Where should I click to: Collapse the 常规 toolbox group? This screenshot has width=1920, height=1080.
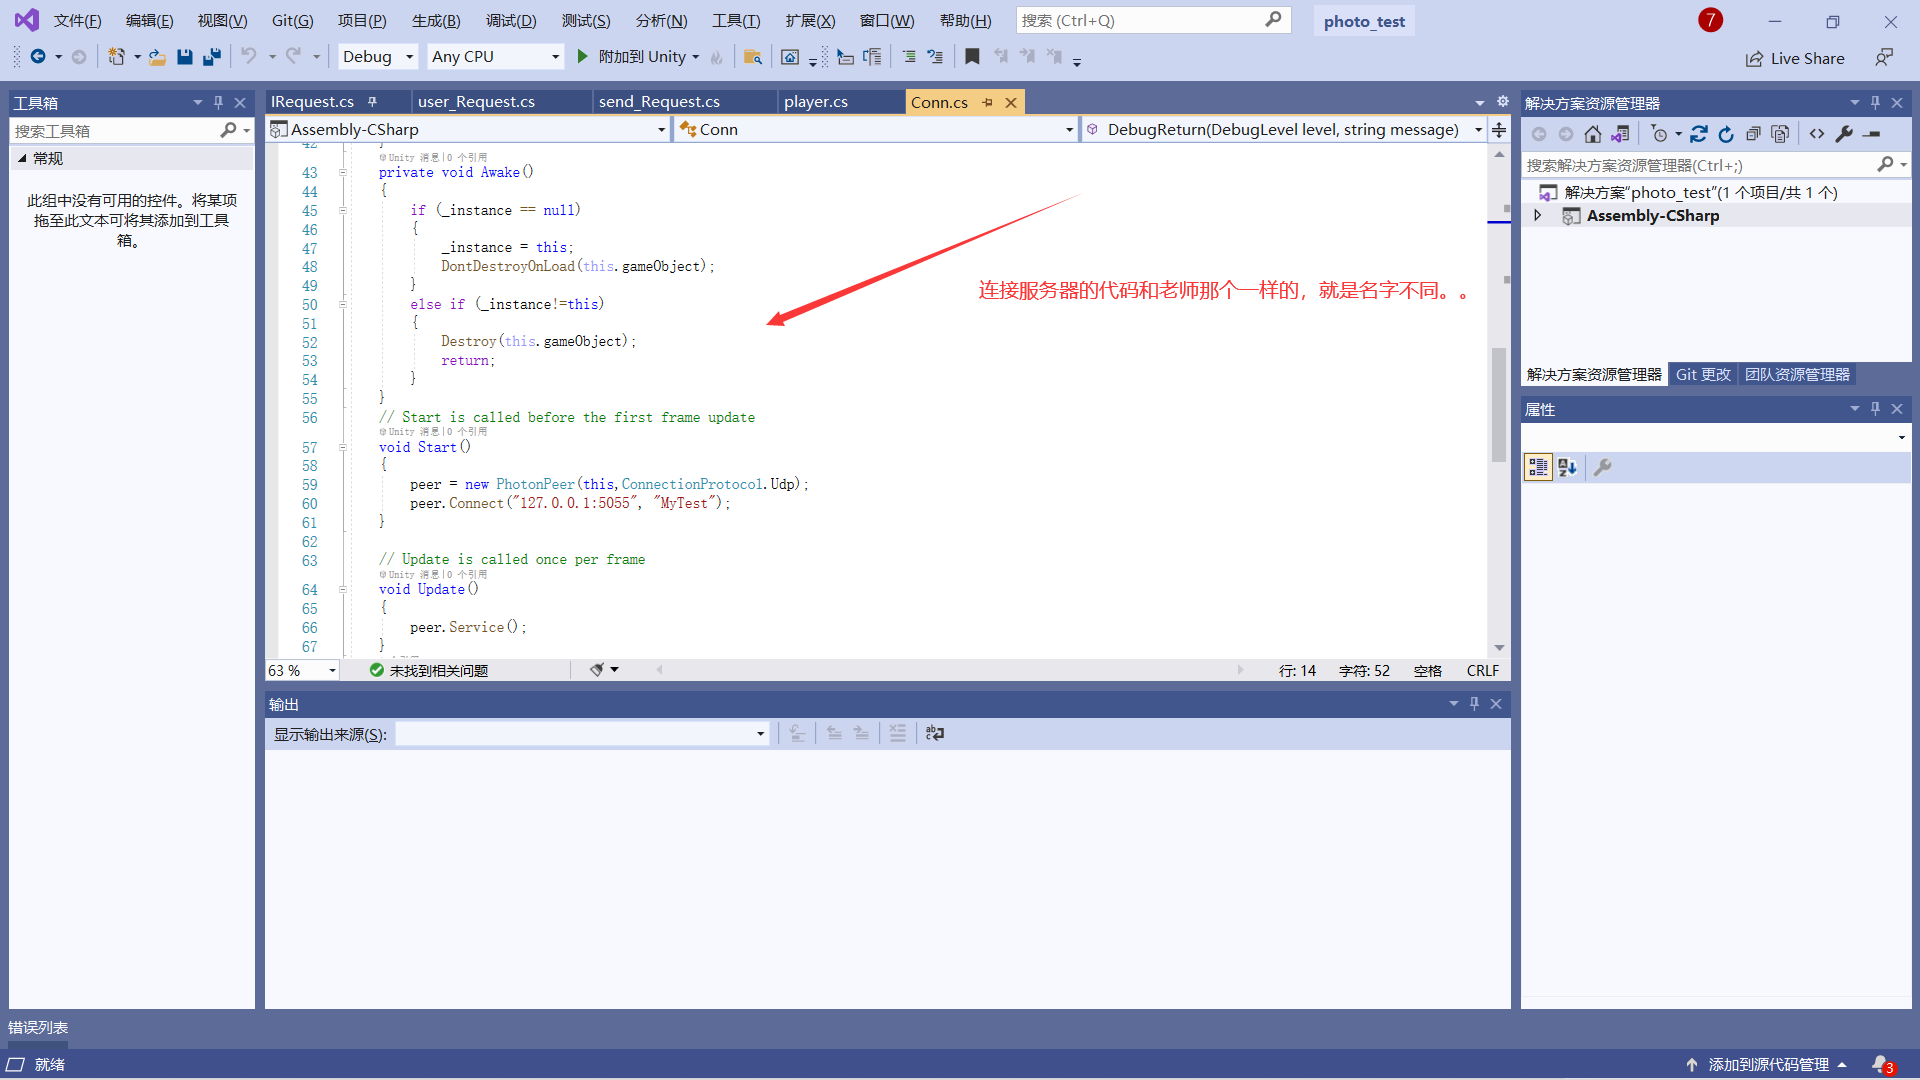22,158
